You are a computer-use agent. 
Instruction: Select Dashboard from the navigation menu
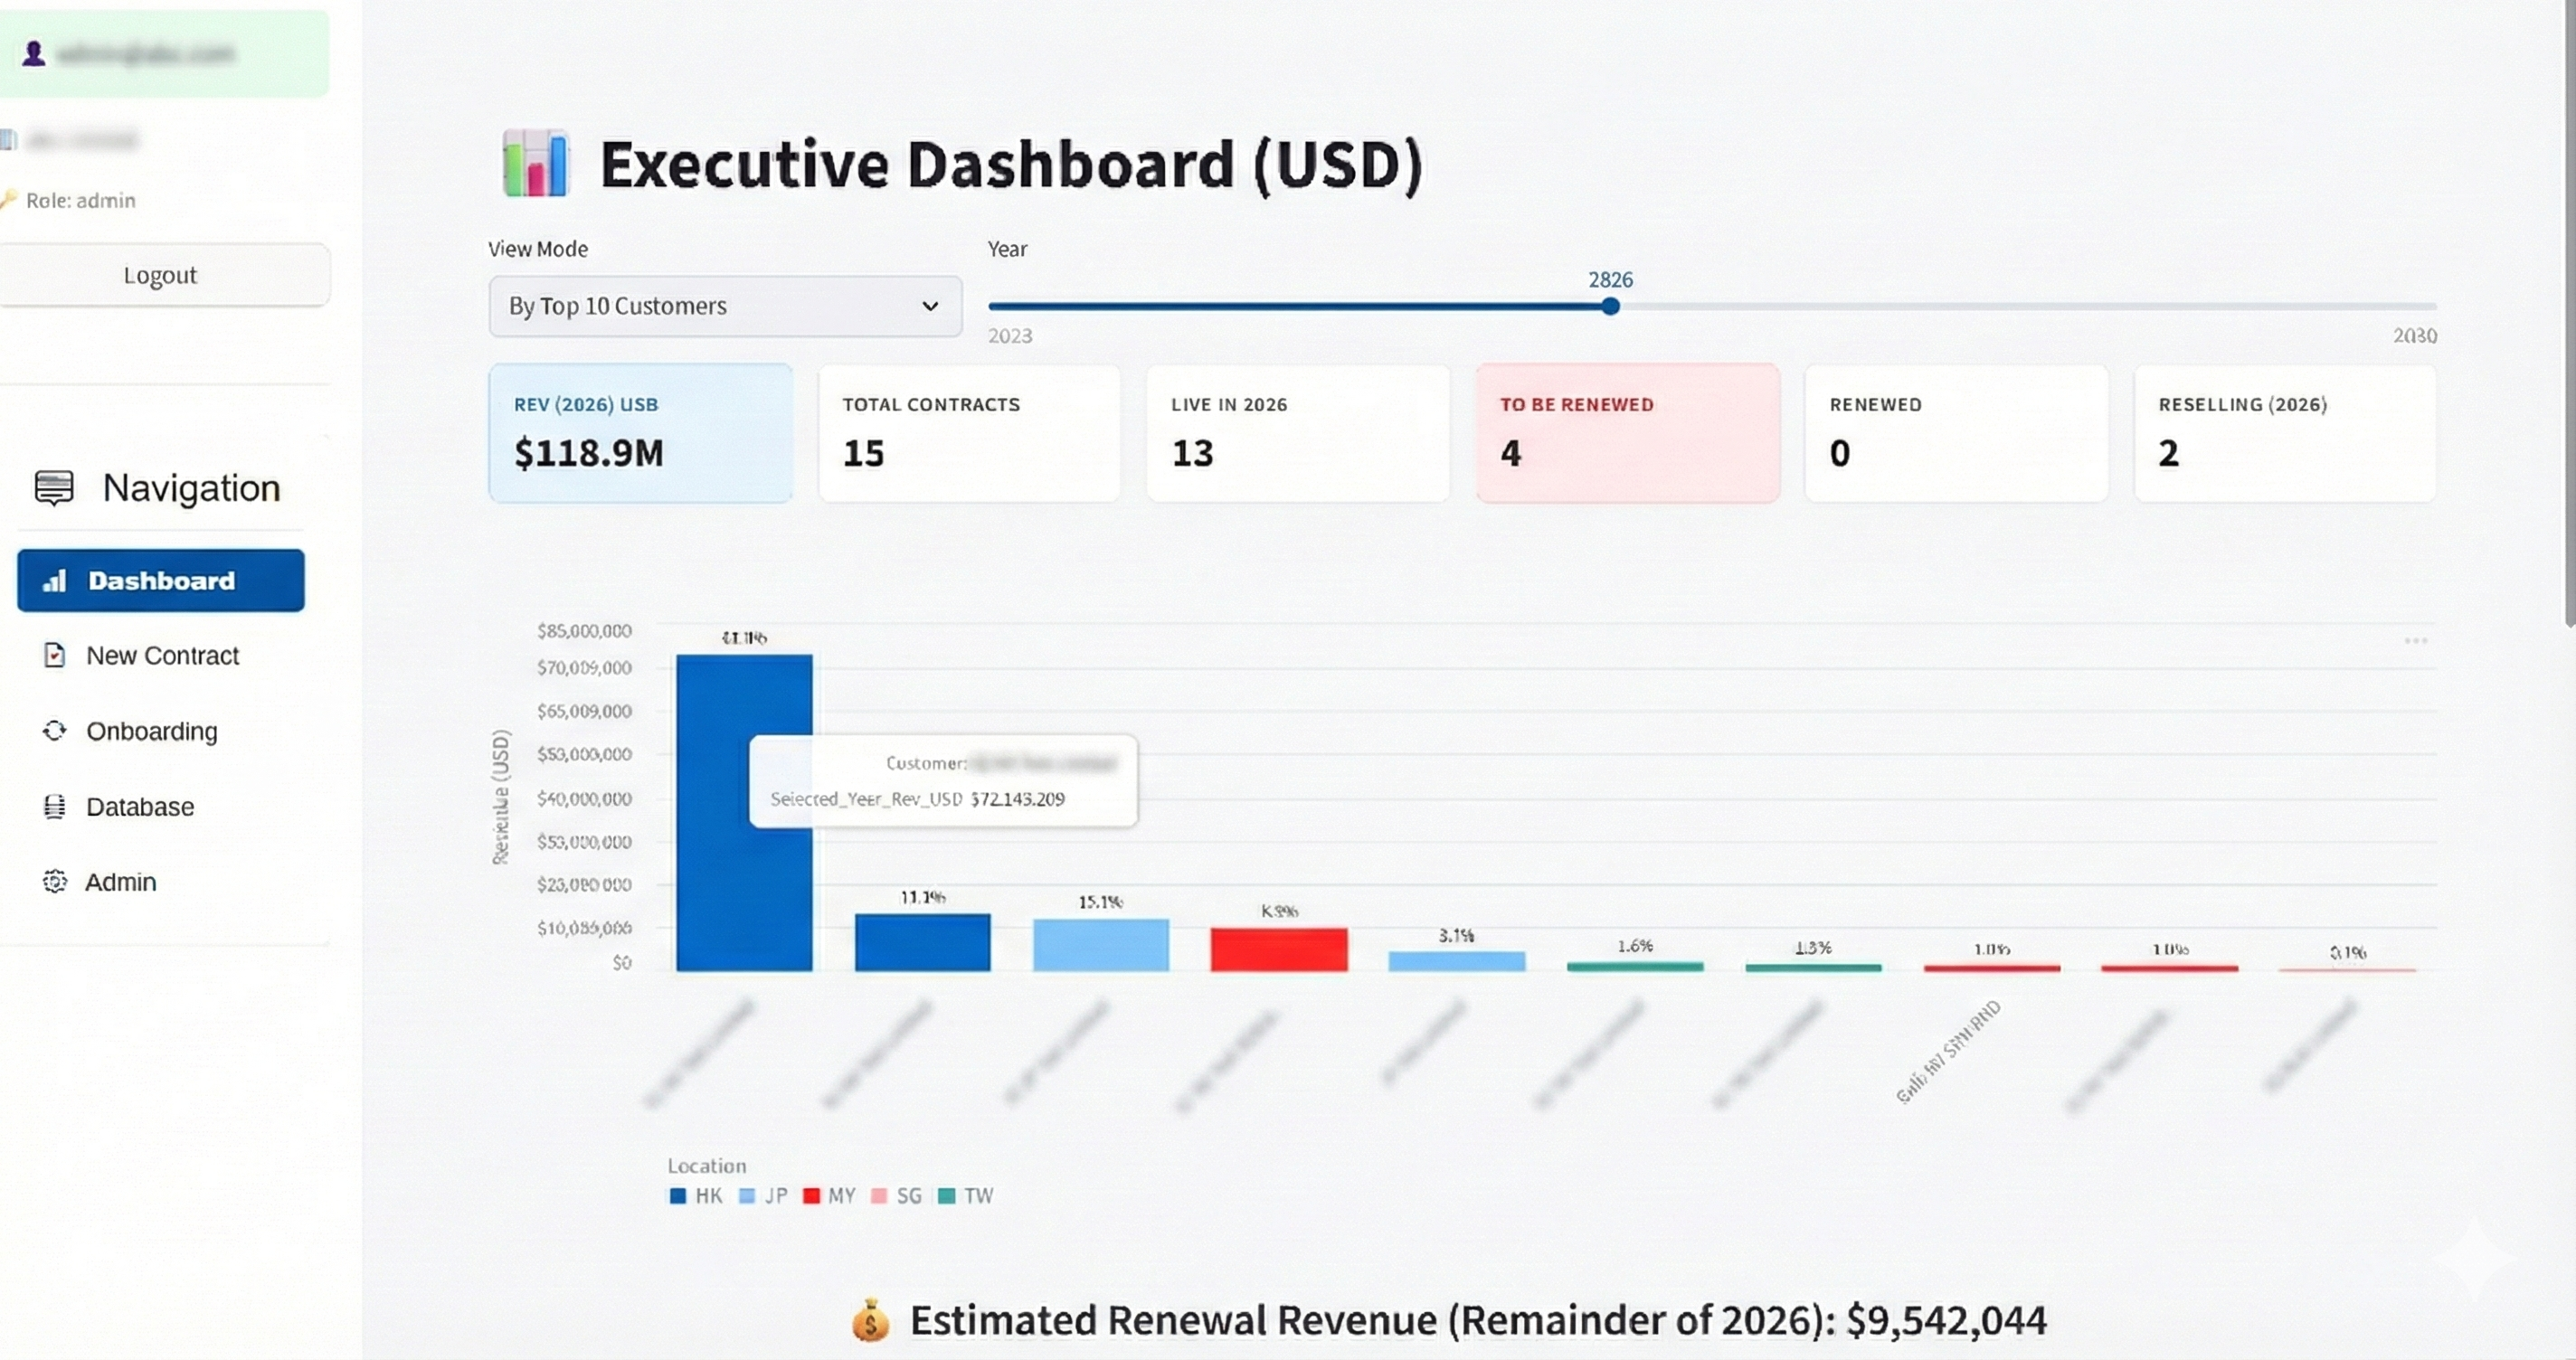tap(160, 580)
